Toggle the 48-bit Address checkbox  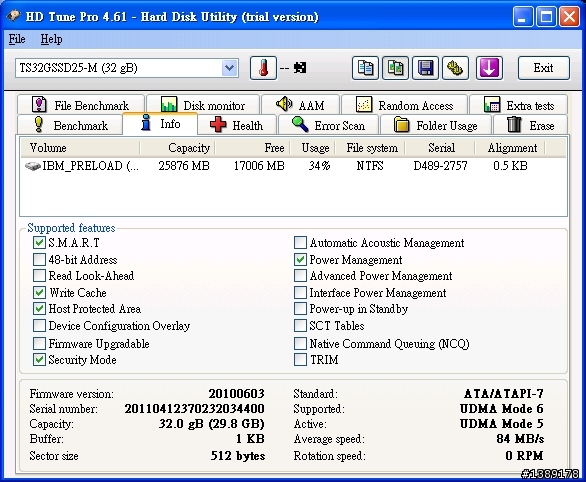pyautogui.click(x=39, y=259)
